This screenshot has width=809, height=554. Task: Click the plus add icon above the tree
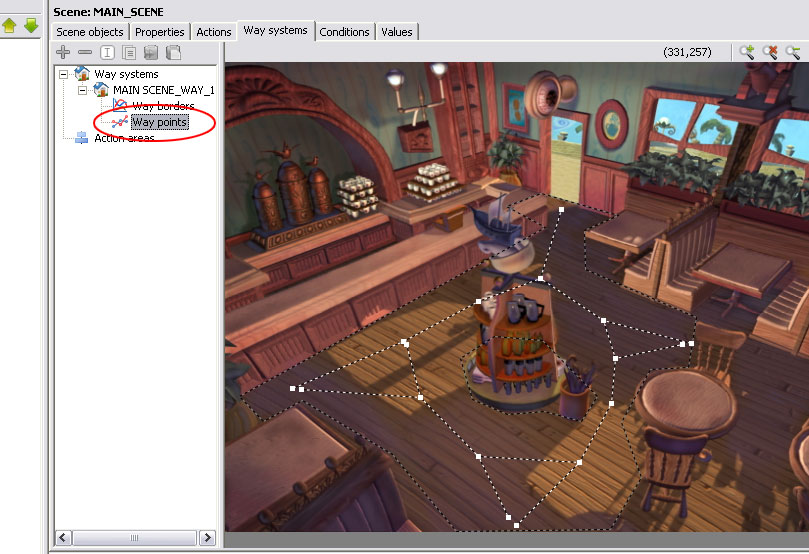pos(63,52)
